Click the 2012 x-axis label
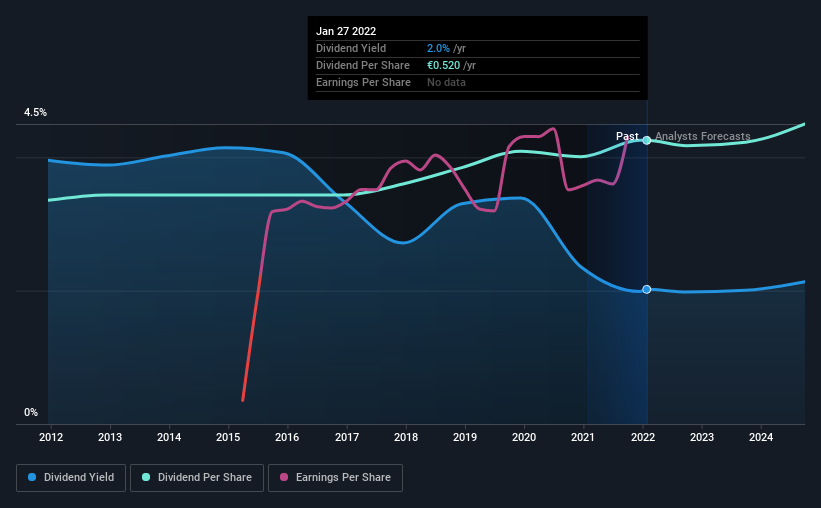Image resolution: width=821 pixels, height=508 pixels. 51,437
